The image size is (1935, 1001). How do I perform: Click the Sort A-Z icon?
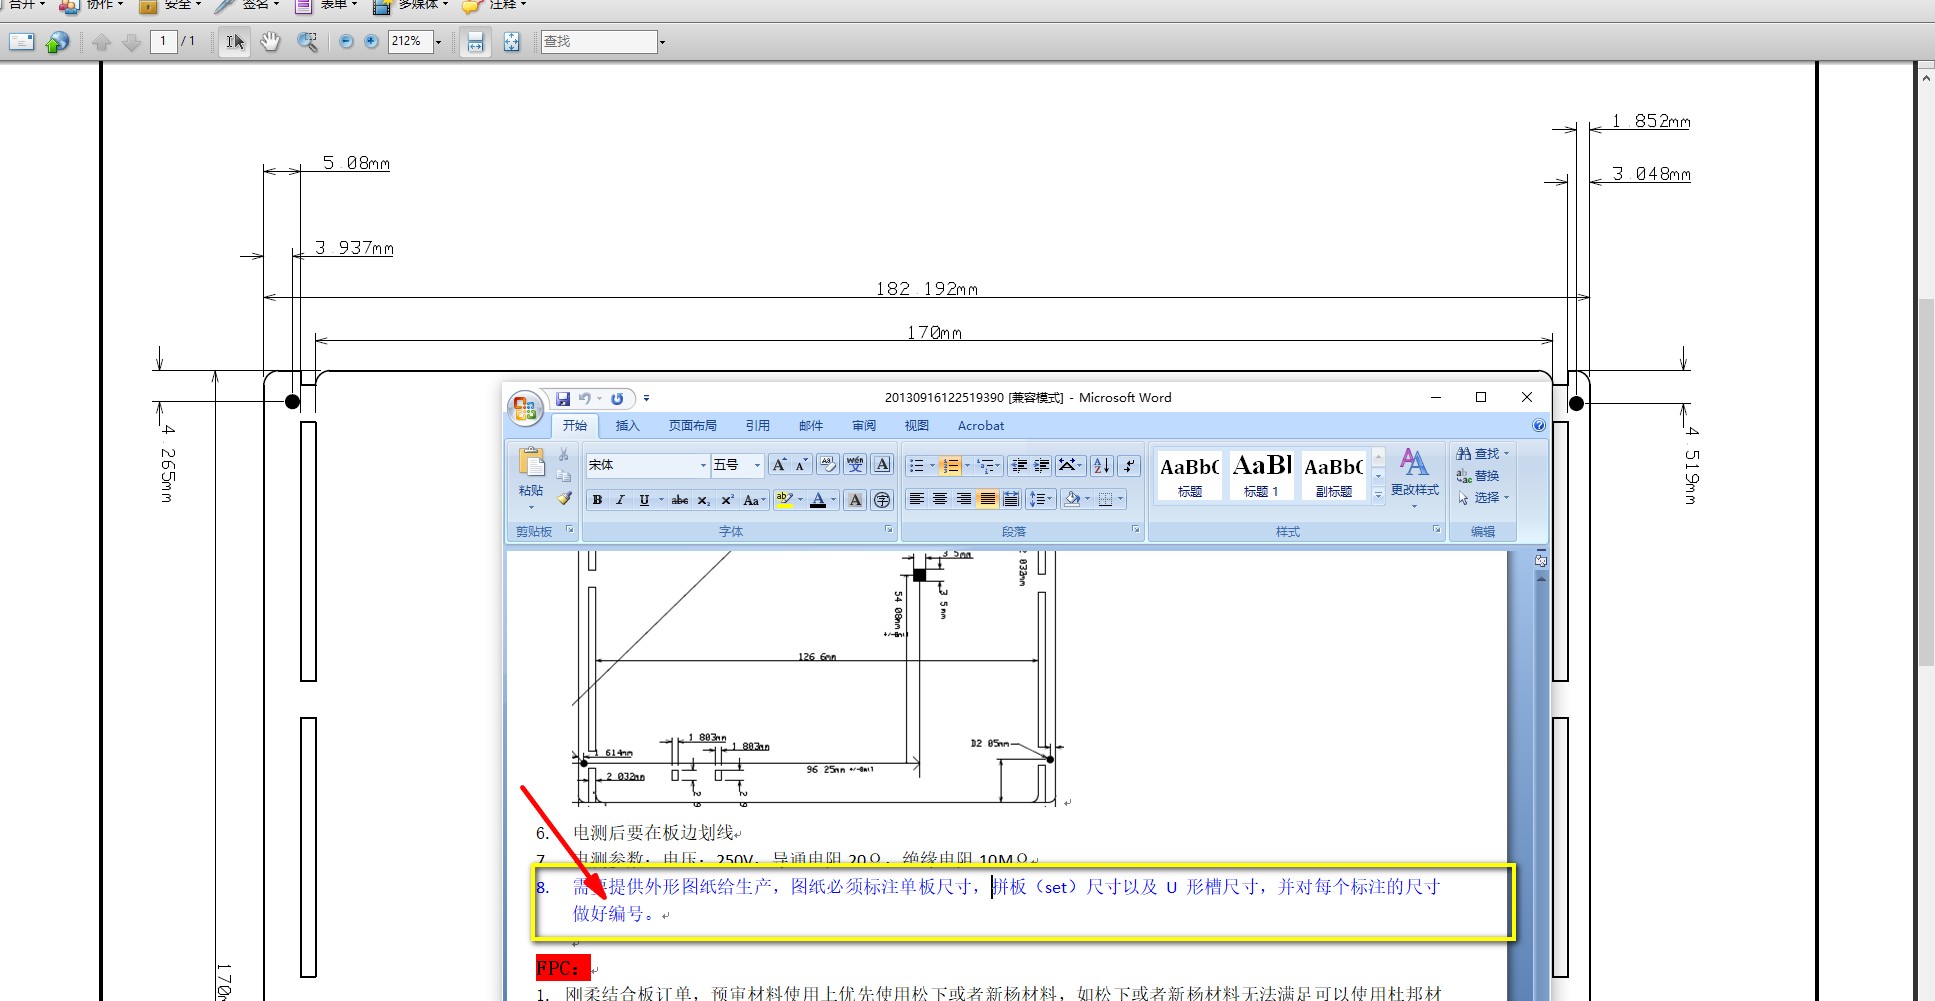pyautogui.click(x=1102, y=466)
